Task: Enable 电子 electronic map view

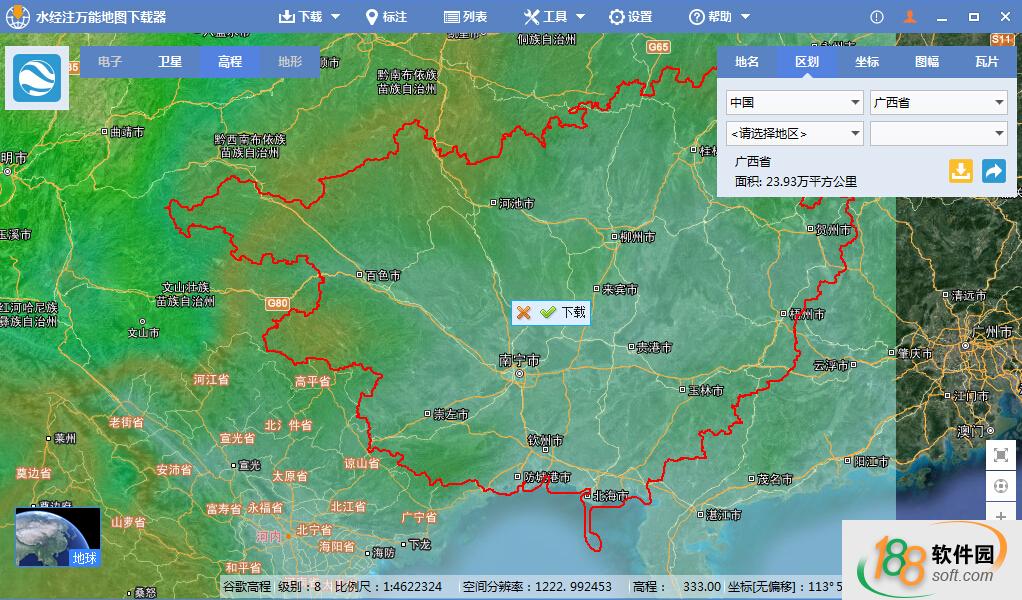Action: coord(109,61)
